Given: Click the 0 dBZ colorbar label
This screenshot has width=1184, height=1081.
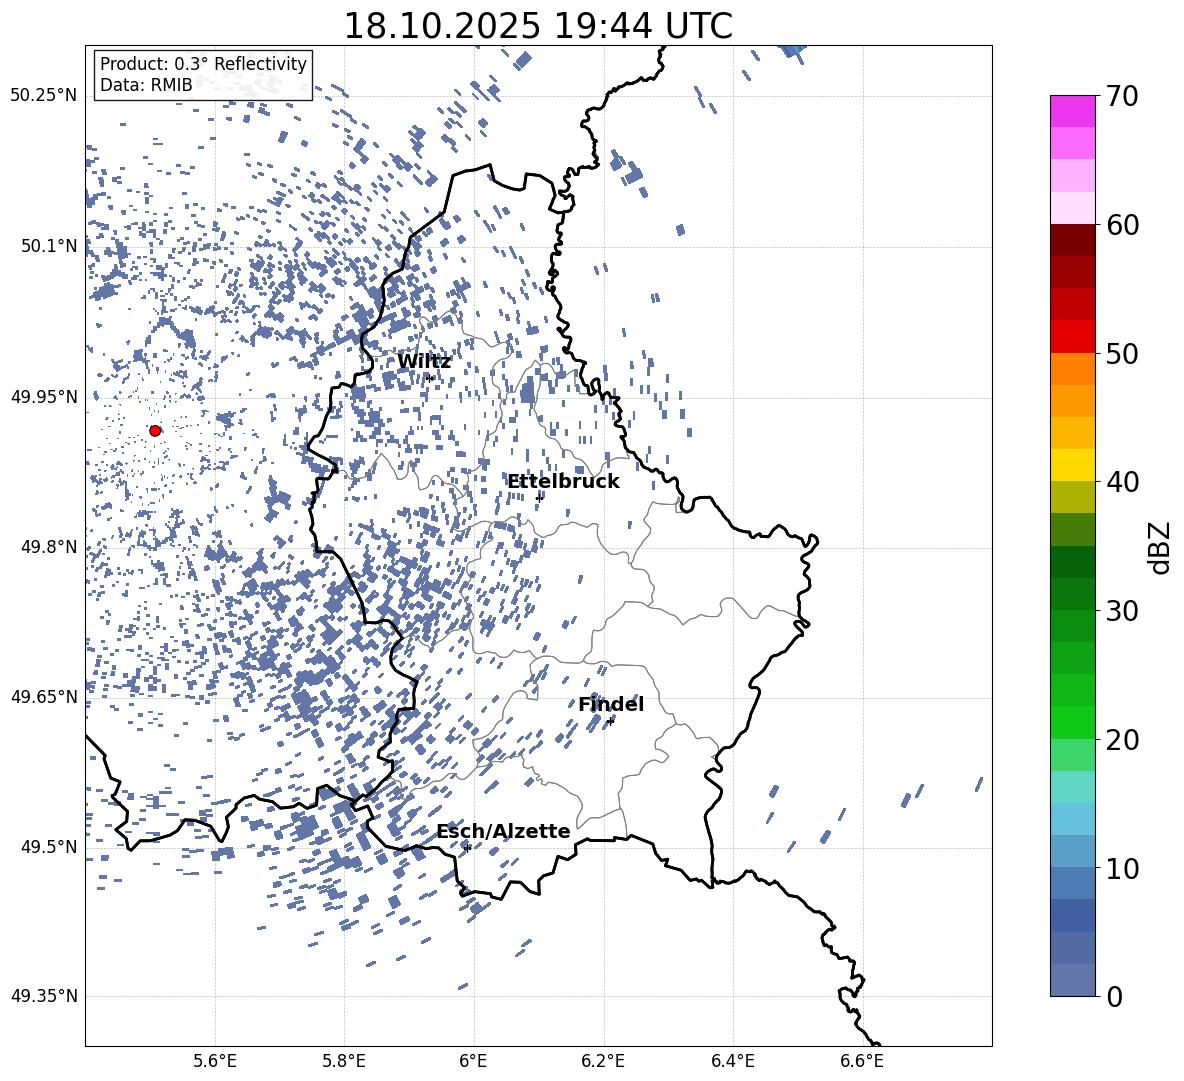Looking at the screenshot, I should (x=1115, y=996).
